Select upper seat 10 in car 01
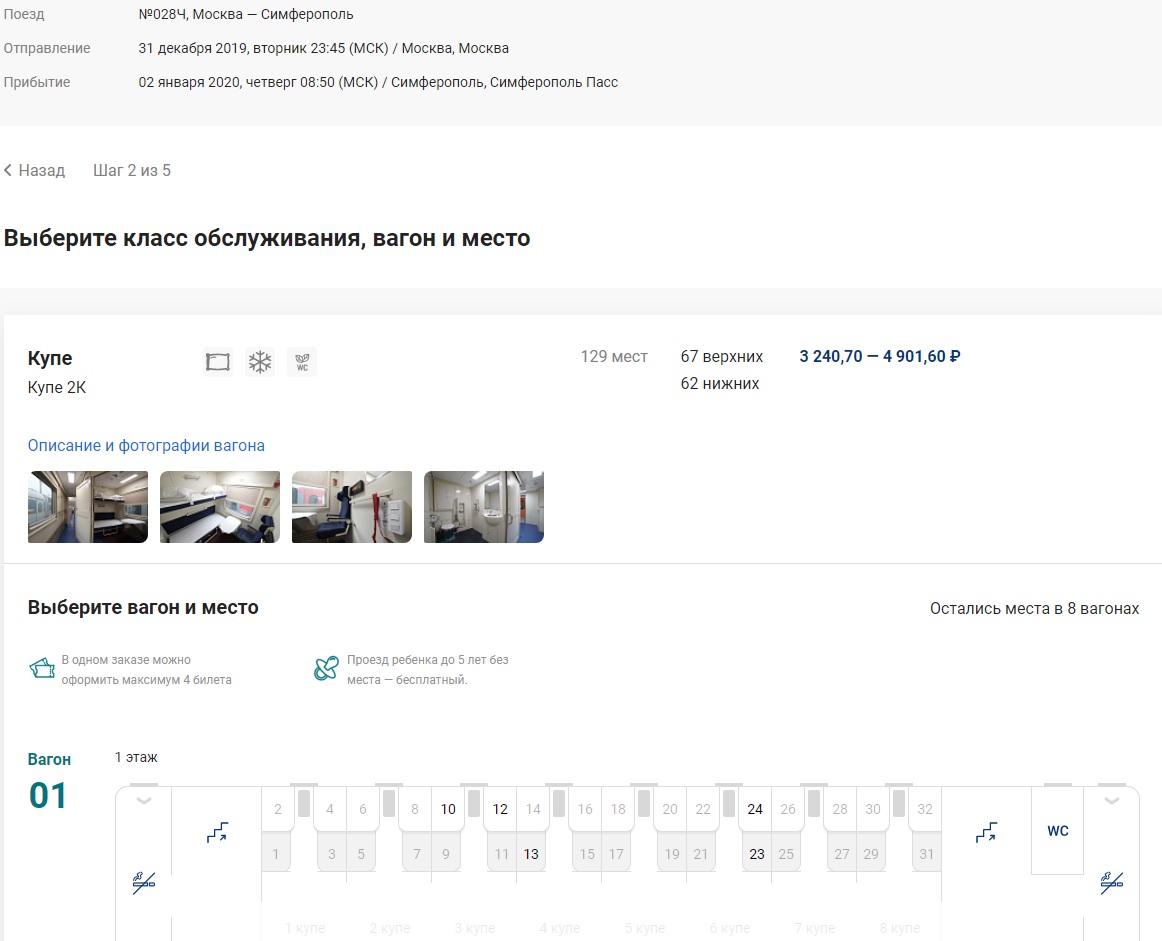1162x941 pixels. coord(448,809)
